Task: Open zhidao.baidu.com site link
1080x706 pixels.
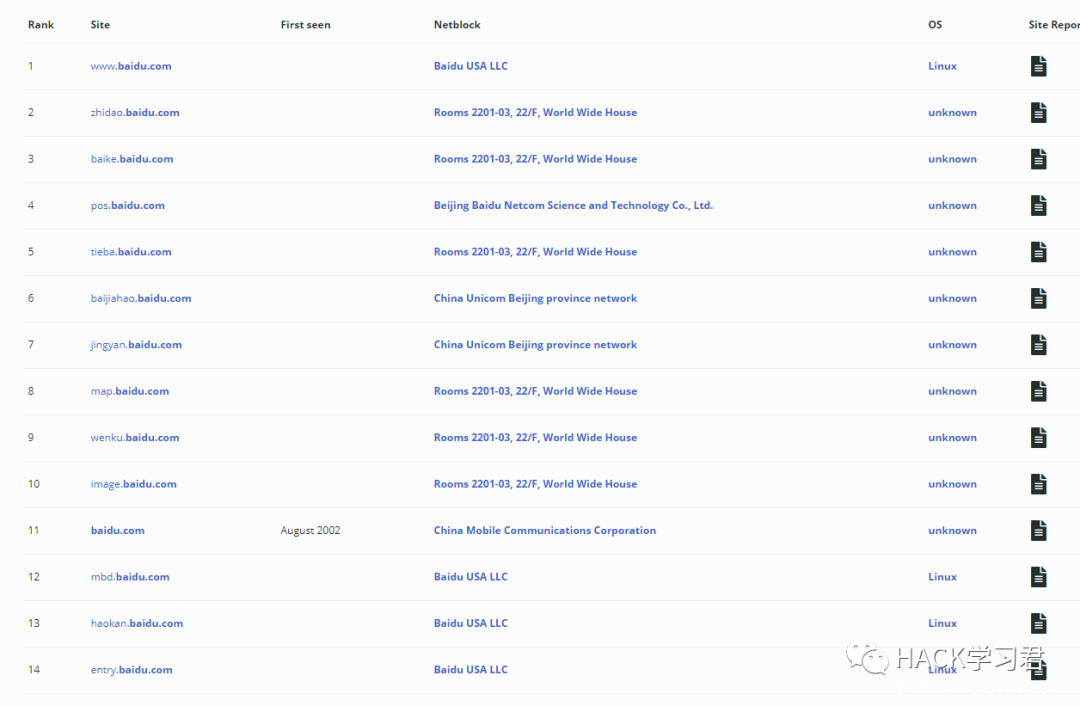Action: point(135,112)
